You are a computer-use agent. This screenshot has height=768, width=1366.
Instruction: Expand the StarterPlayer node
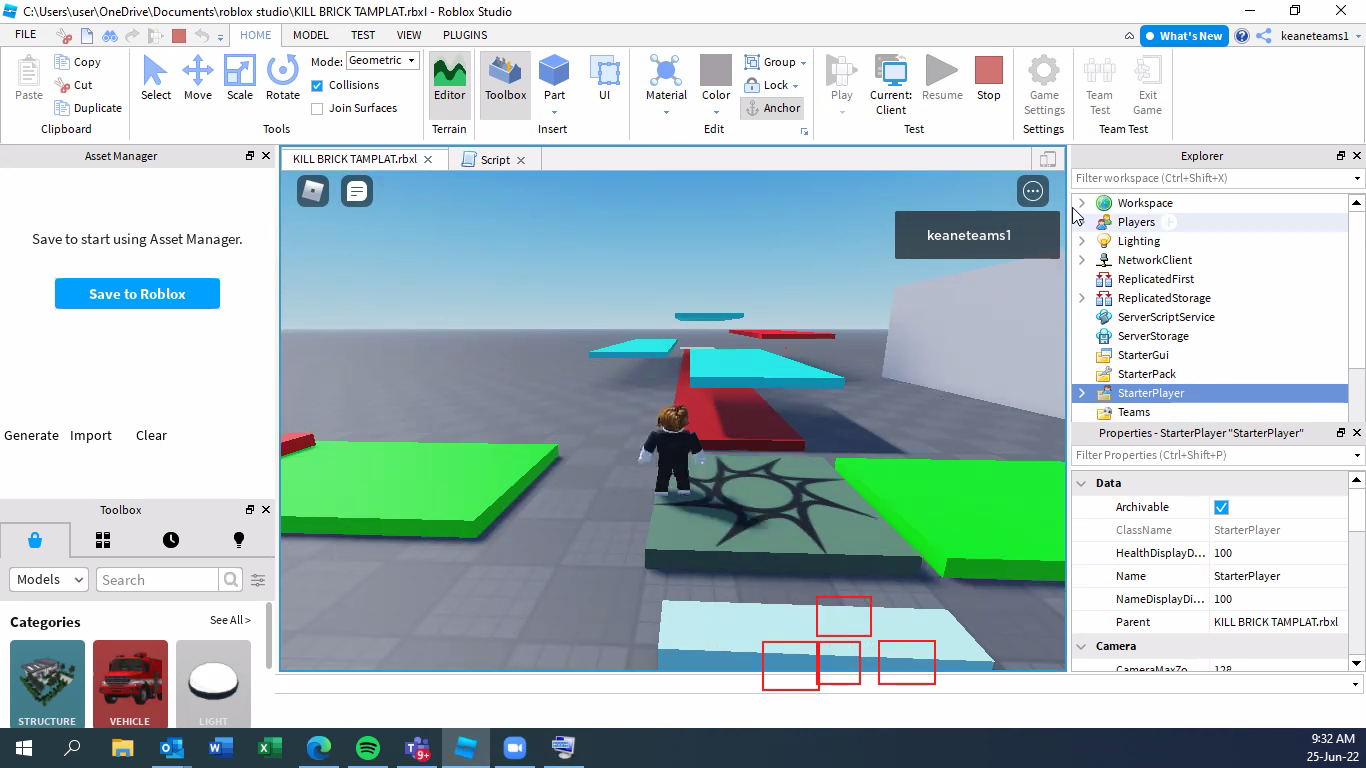1081,393
